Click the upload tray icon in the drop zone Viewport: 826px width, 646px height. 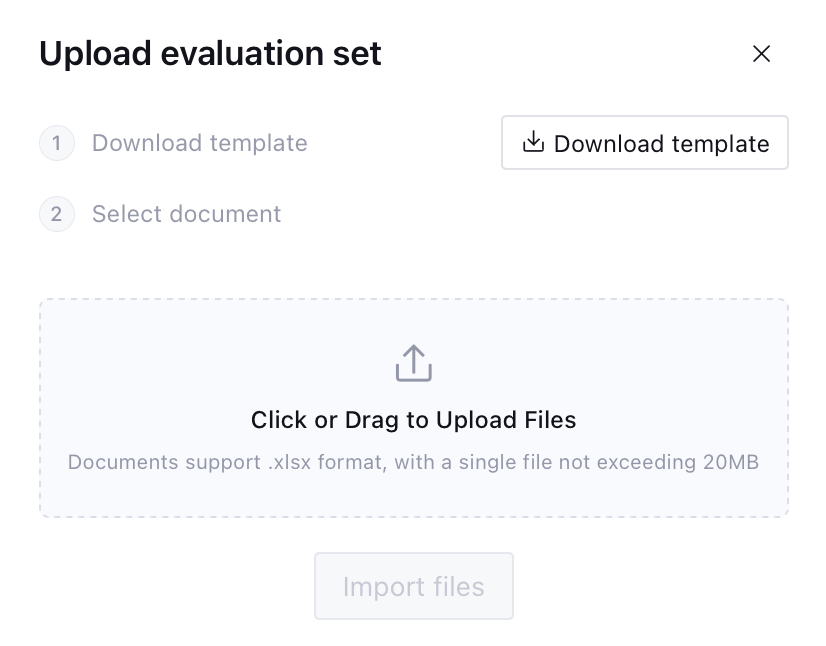tap(413, 364)
